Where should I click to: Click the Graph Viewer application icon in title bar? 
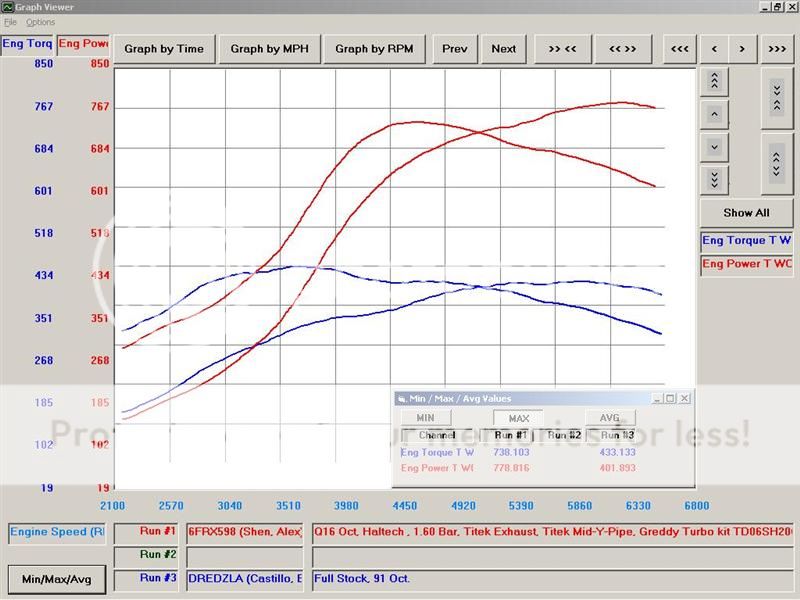[8, 6]
